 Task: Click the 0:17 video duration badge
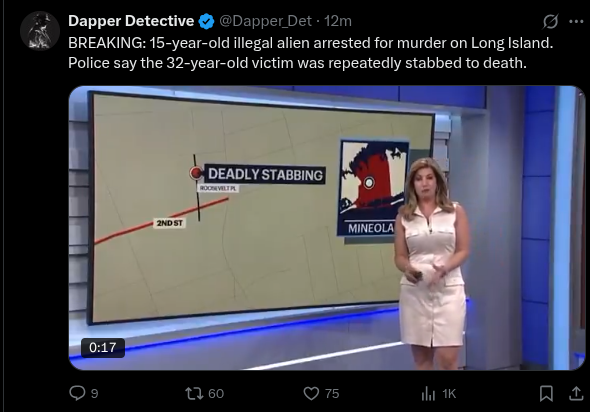coord(103,347)
